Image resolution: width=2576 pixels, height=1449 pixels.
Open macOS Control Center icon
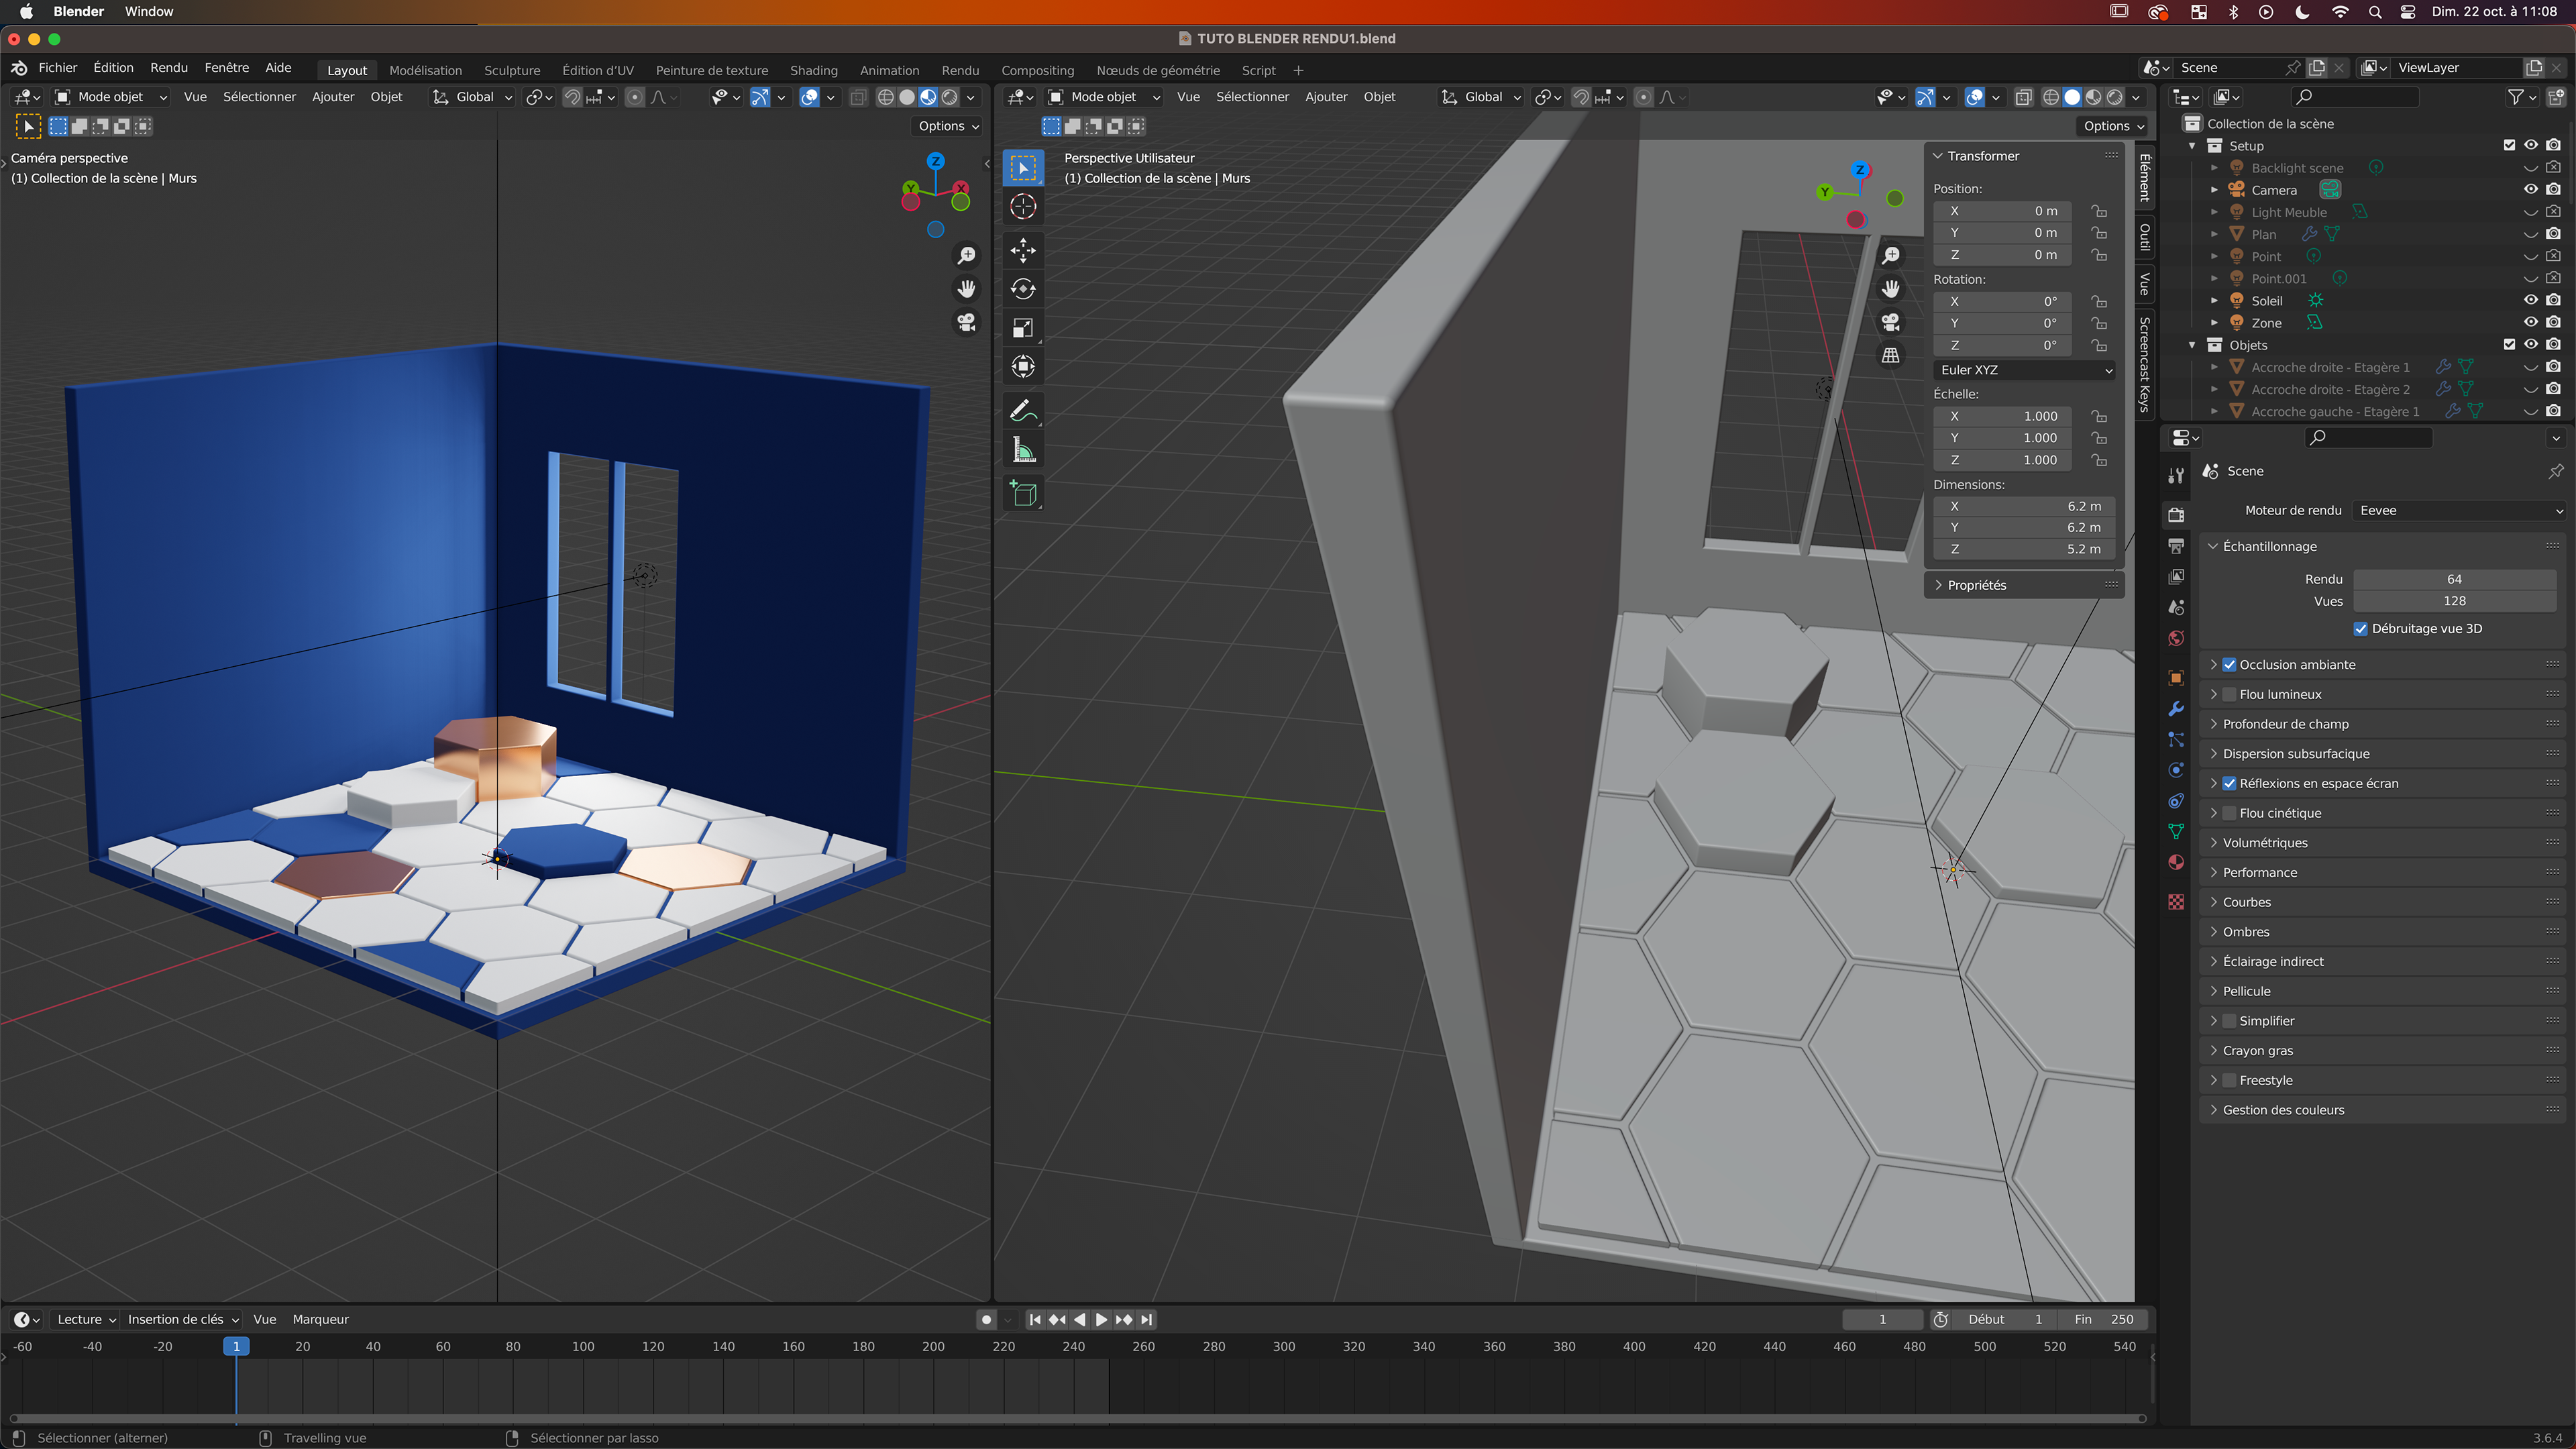coord(2408,12)
